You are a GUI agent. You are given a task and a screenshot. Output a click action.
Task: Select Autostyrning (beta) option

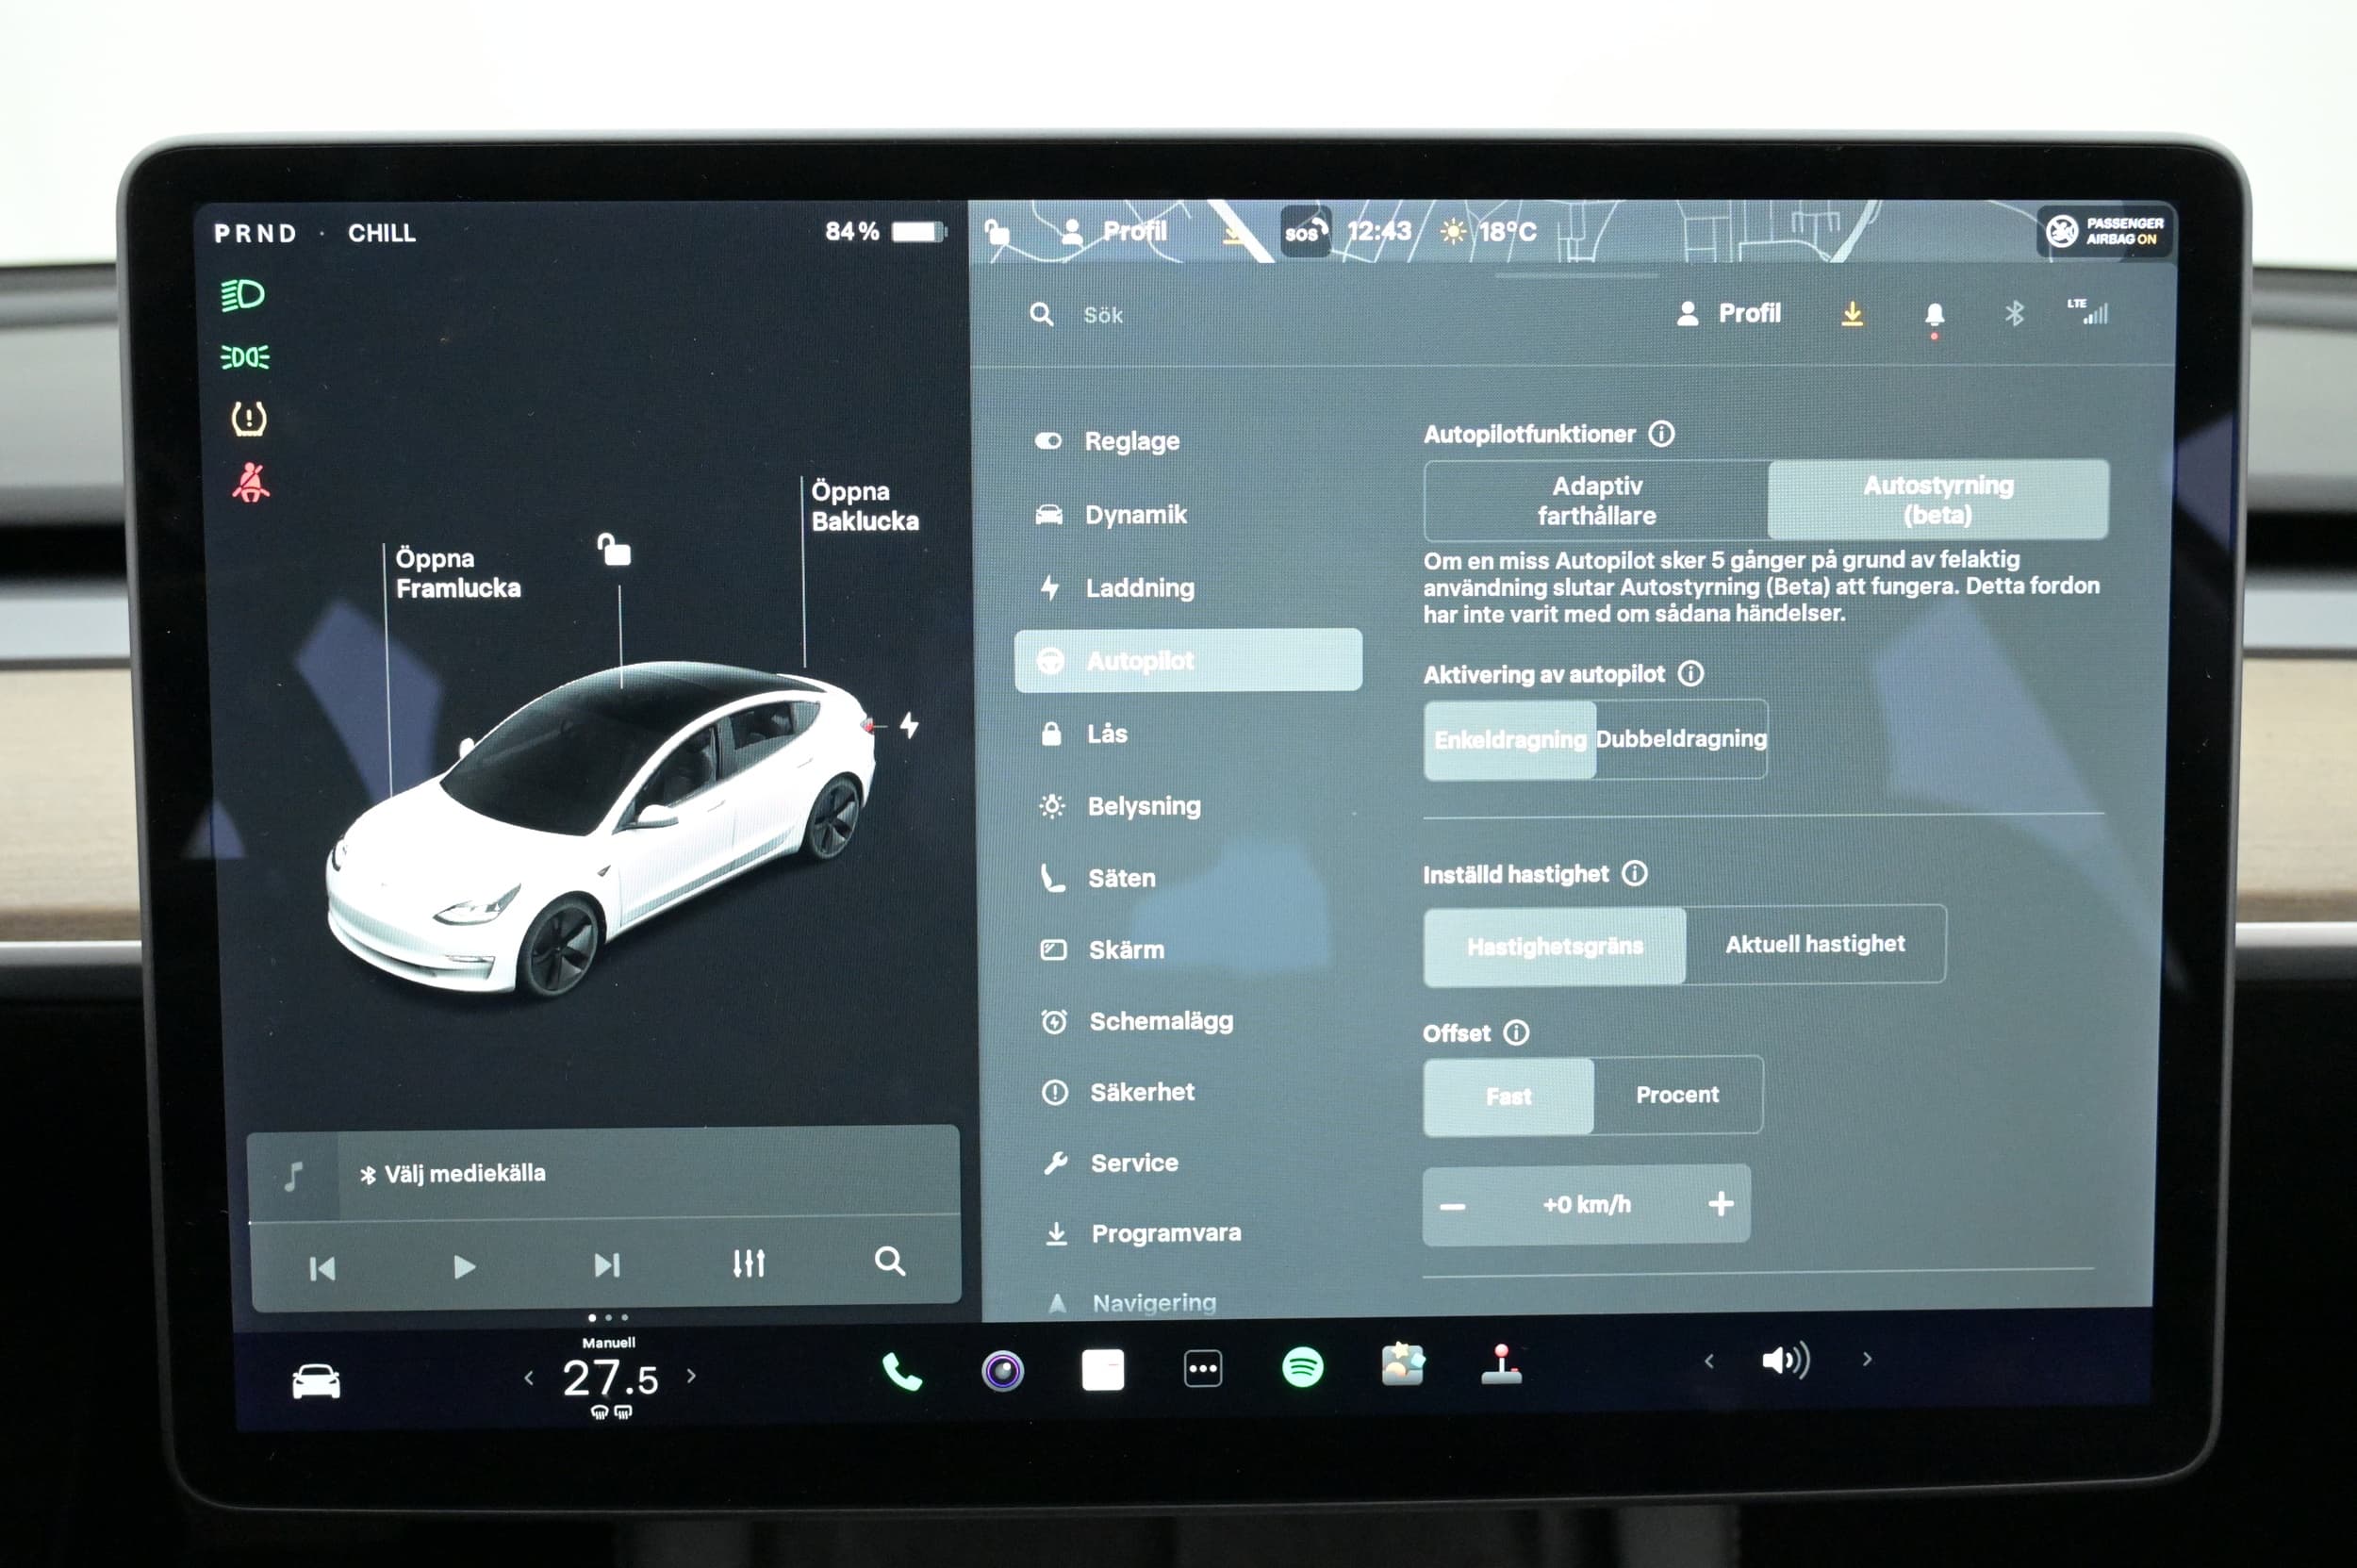[x=1938, y=499]
